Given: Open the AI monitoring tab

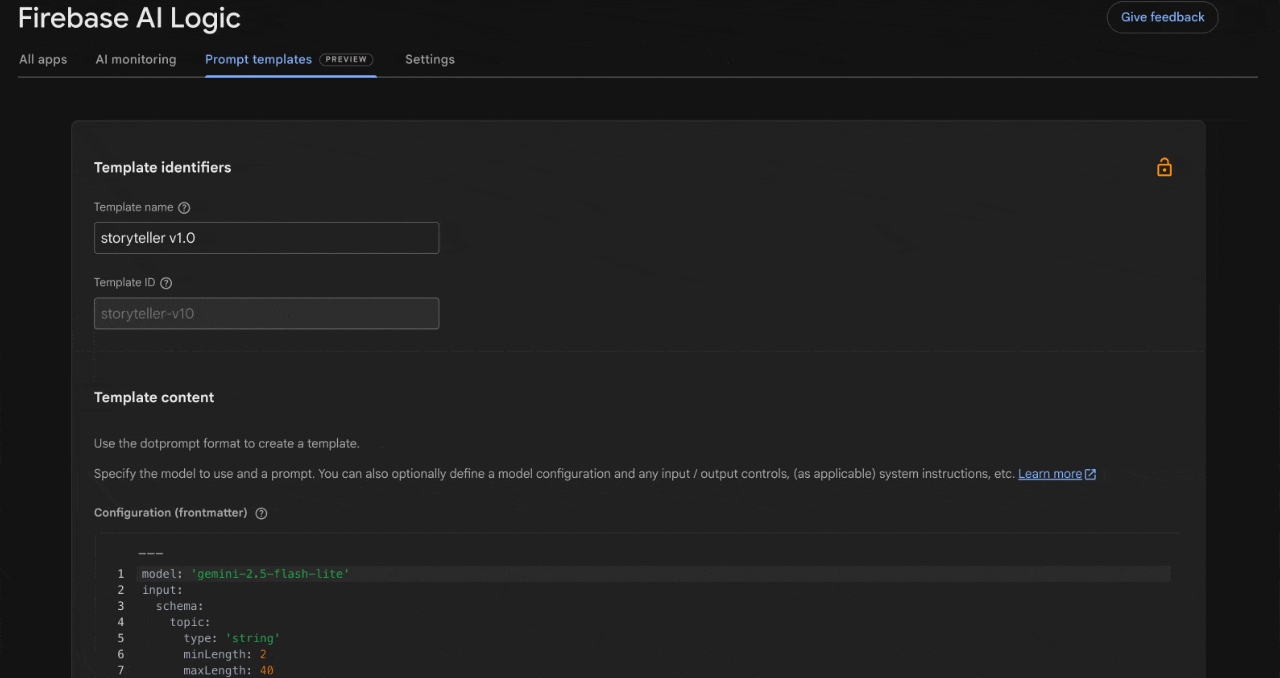Looking at the screenshot, I should pos(136,60).
